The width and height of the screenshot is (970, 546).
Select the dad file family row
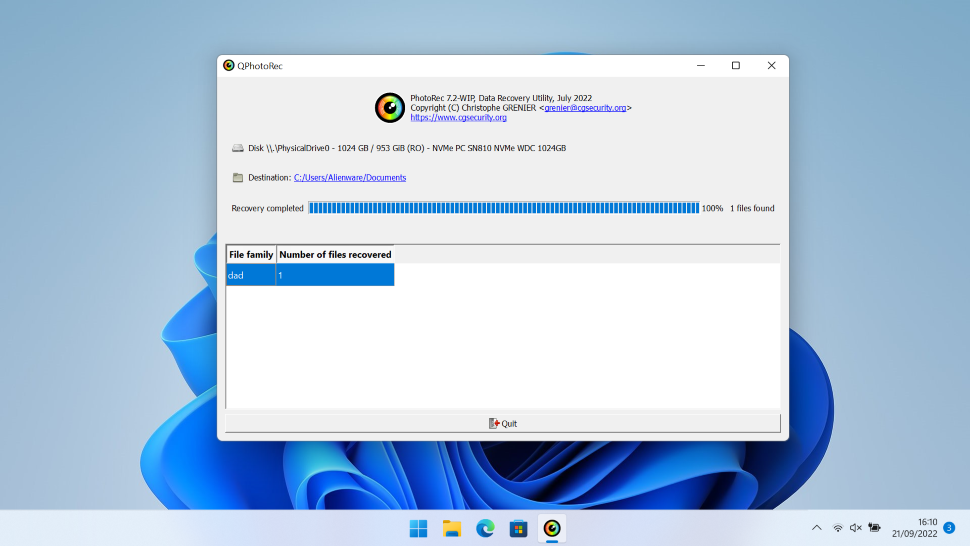pyautogui.click(x=310, y=275)
